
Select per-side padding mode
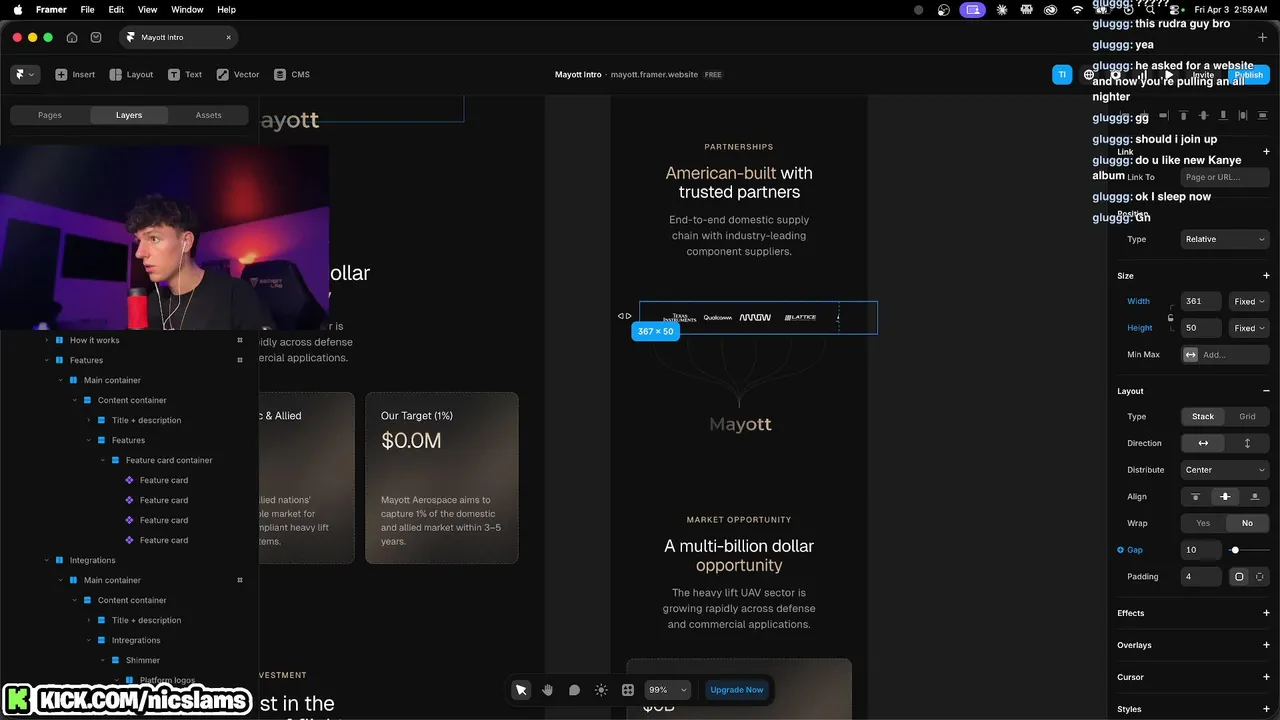pyautogui.click(x=1259, y=577)
